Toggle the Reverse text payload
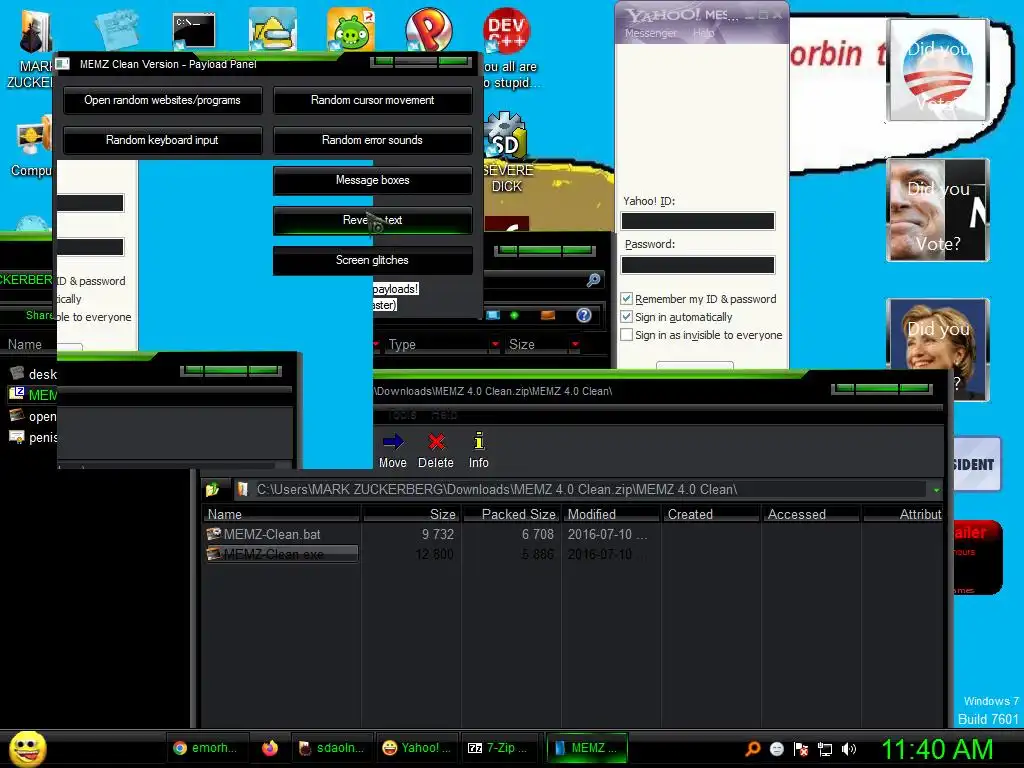 (x=372, y=220)
